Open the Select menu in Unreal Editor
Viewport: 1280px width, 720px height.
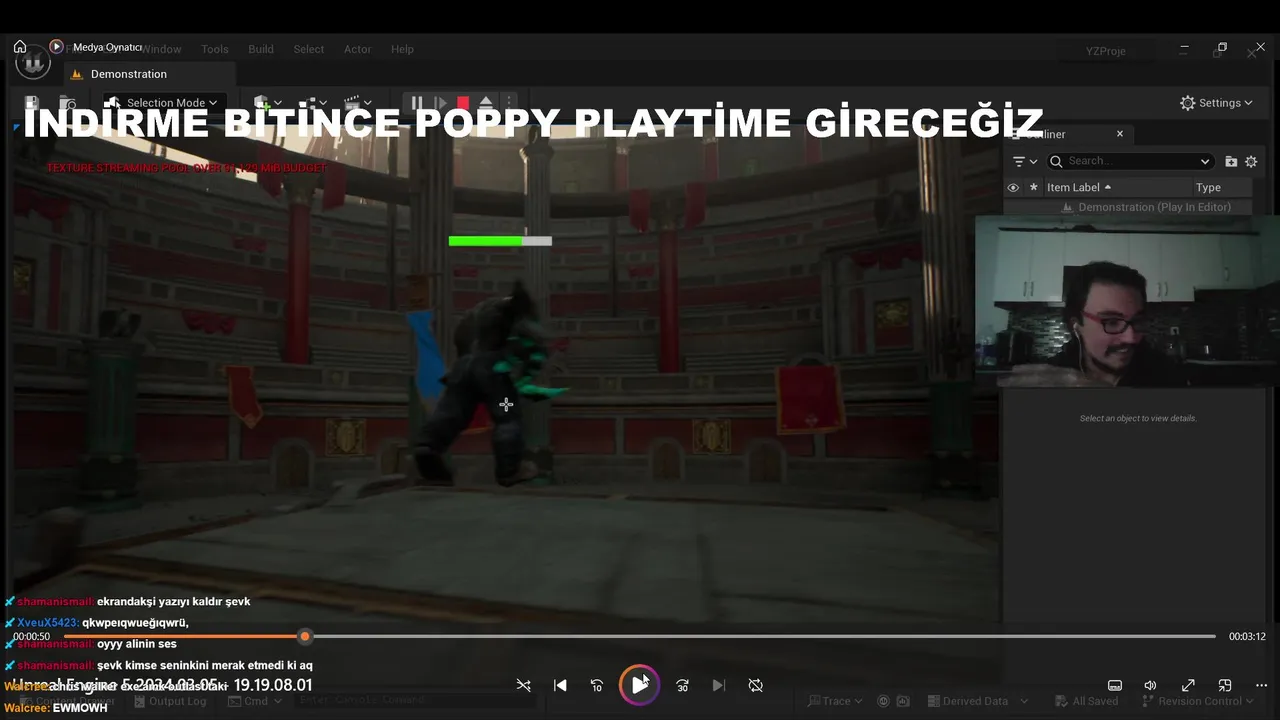coord(308,49)
